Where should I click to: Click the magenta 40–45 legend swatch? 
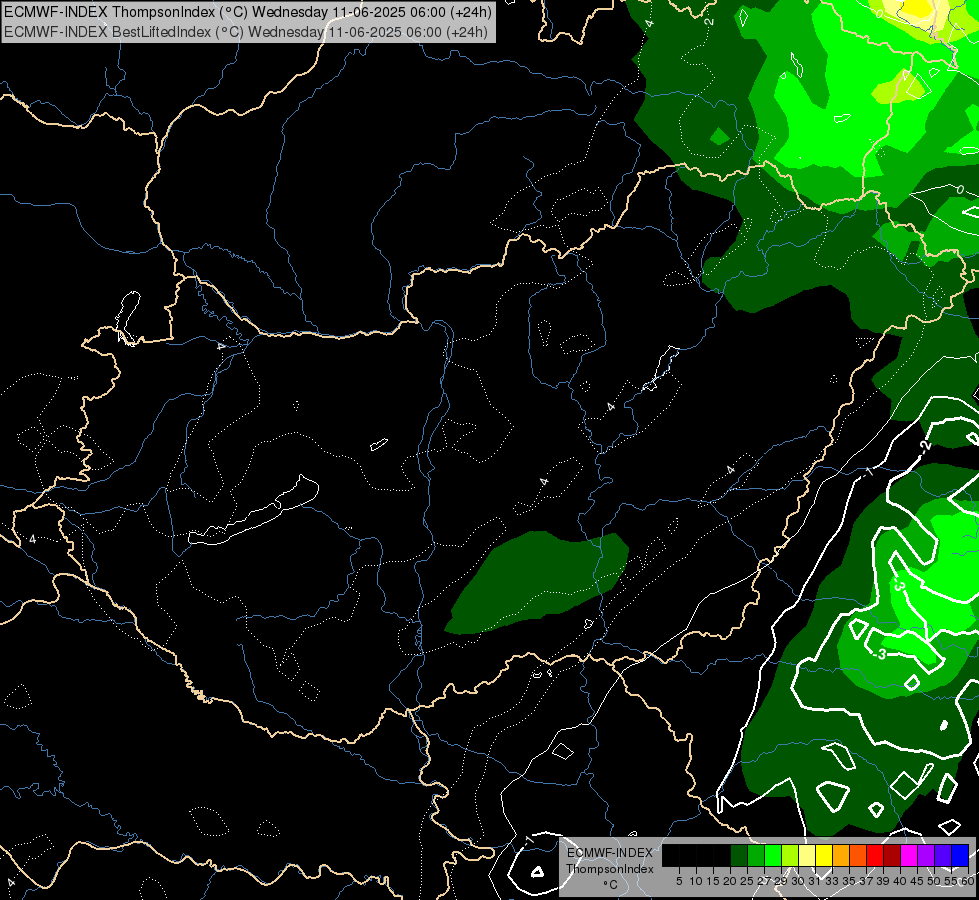click(x=909, y=855)
